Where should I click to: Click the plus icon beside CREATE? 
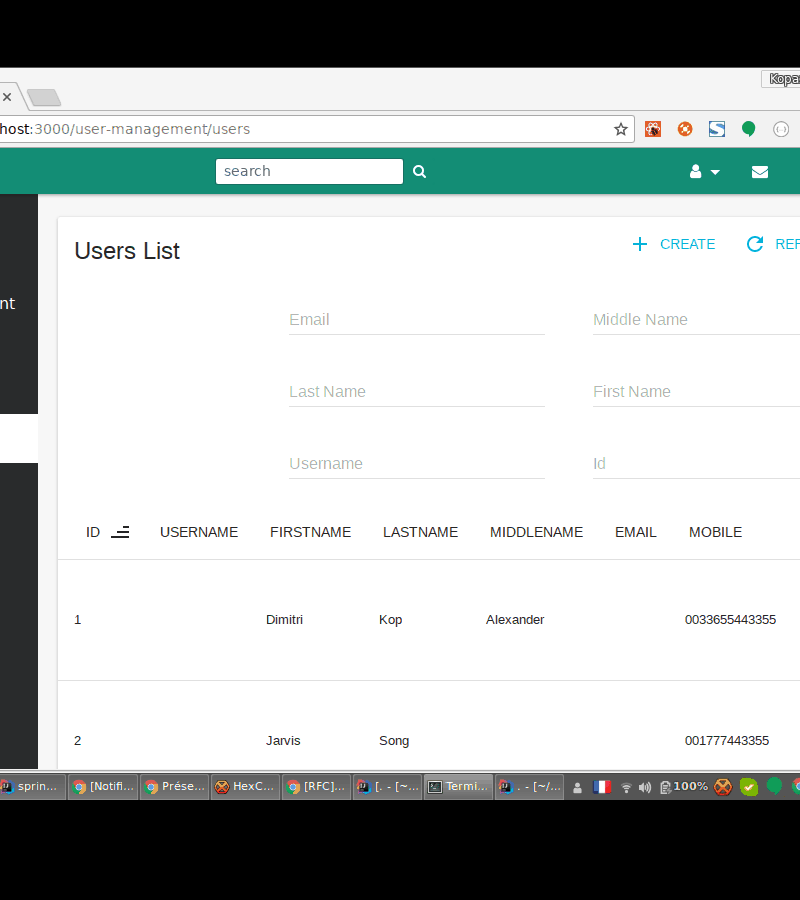640,244
